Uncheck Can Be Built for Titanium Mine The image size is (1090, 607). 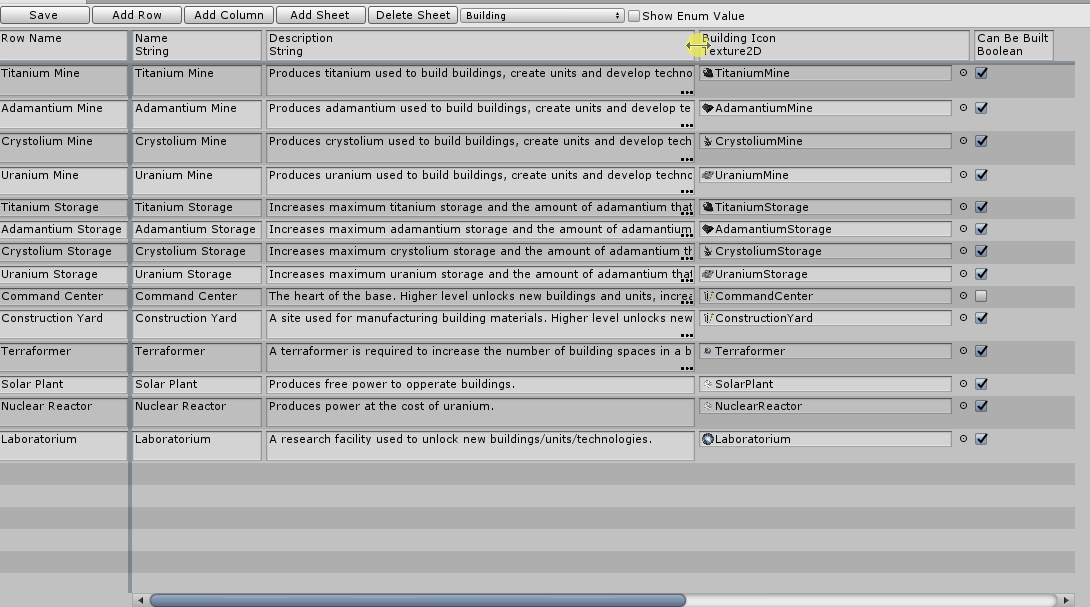pos(981,73)
